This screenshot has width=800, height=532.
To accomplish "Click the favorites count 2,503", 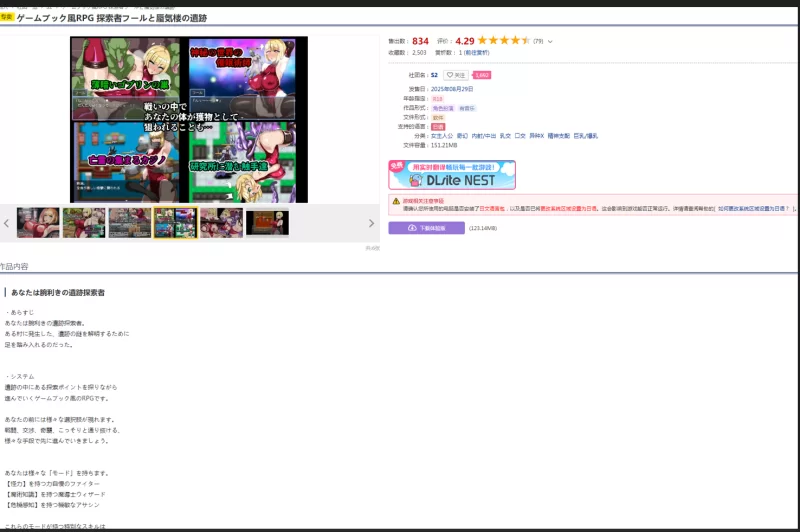I will coord(419,53).
